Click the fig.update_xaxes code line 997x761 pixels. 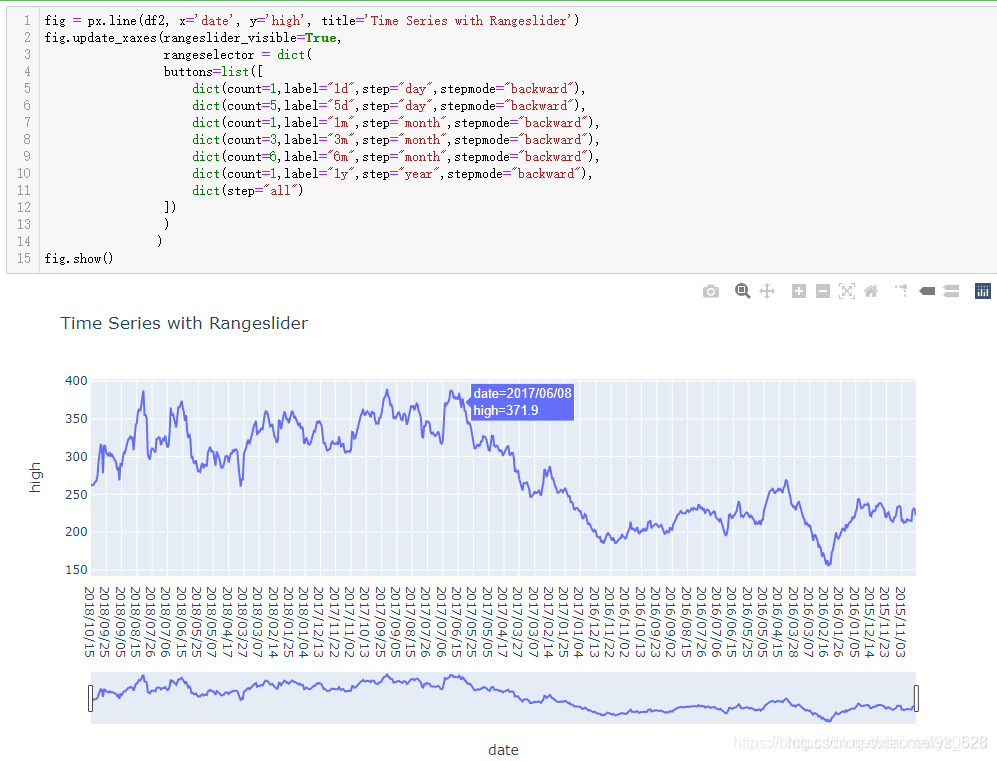[193, 38]
